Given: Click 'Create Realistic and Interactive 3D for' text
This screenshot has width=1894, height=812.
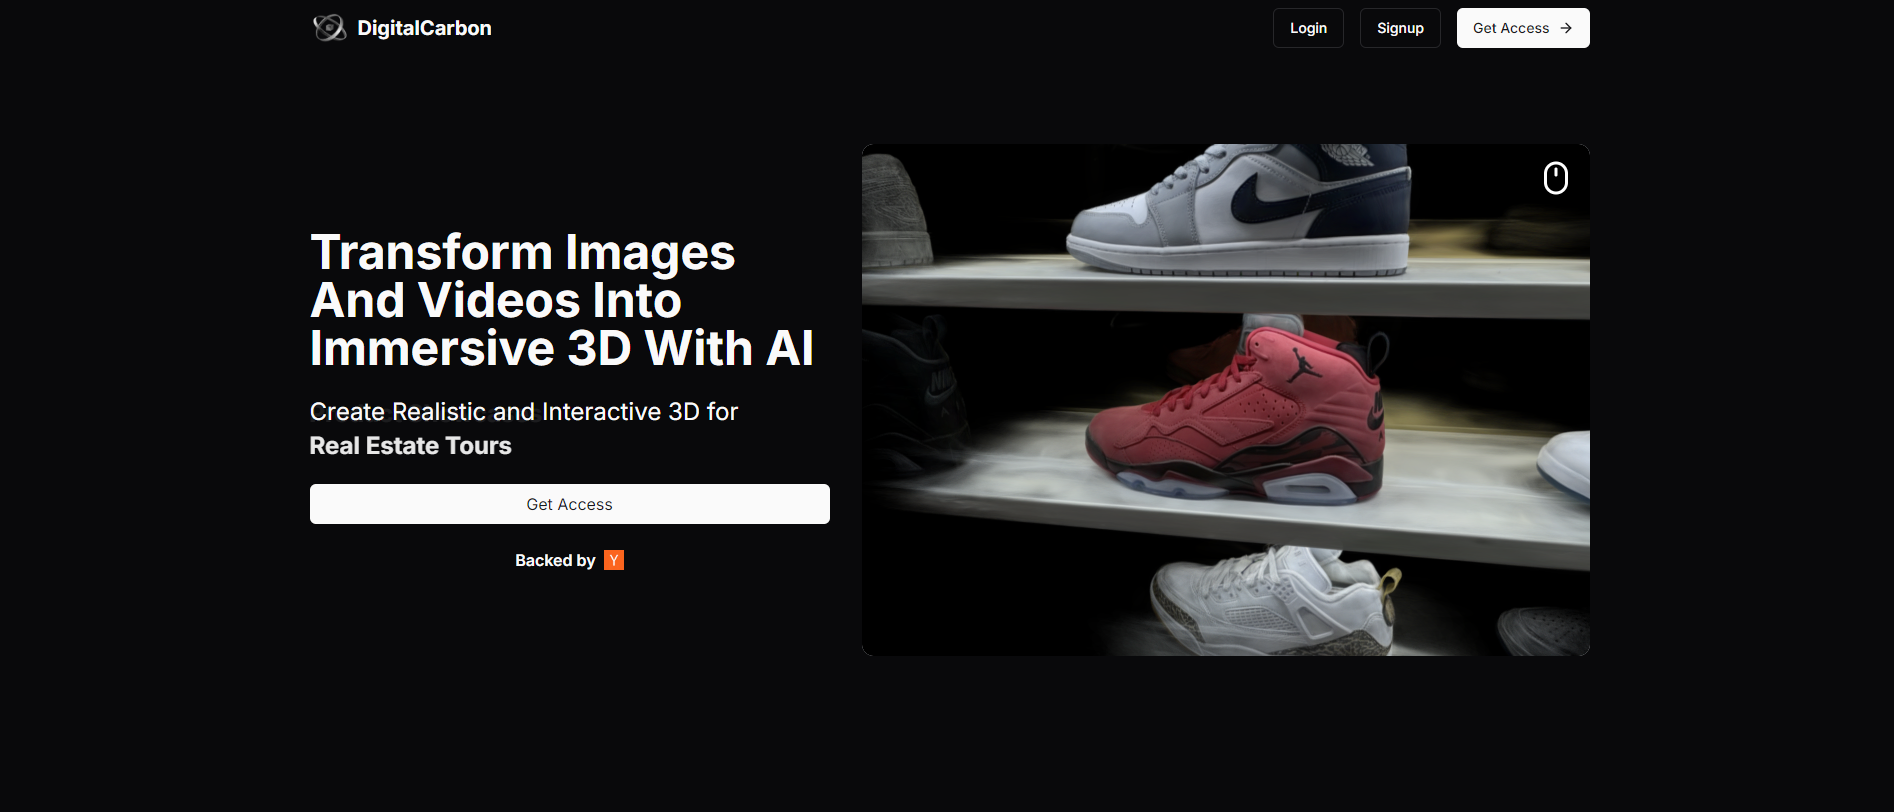Looking at the screenshot, I should [x=524, y=412].
